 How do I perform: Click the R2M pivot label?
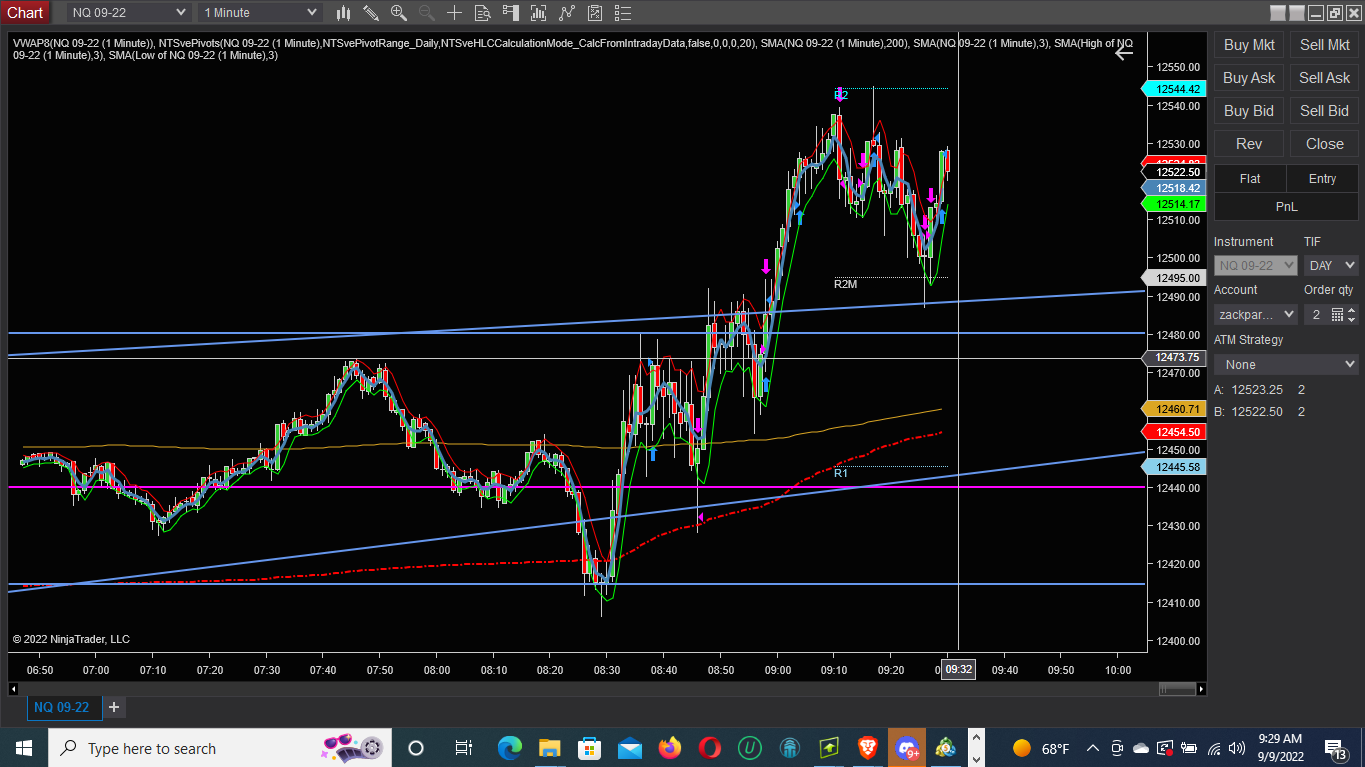click(845, 285)
